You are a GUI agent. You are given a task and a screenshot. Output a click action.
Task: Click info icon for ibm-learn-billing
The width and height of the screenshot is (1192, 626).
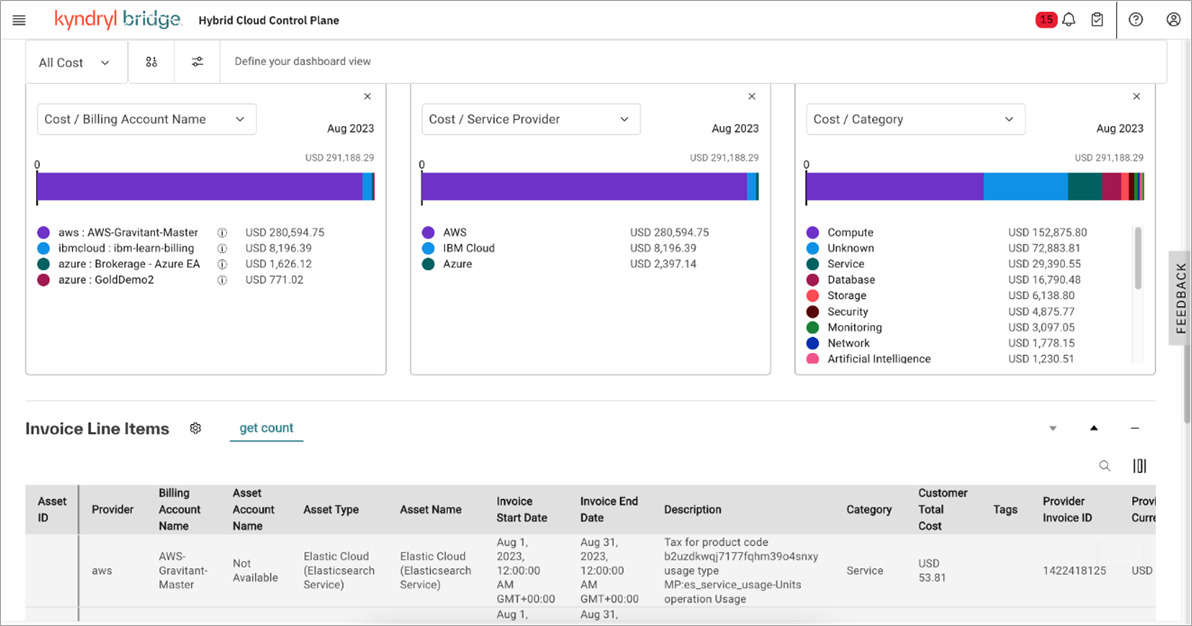[222, 249]
